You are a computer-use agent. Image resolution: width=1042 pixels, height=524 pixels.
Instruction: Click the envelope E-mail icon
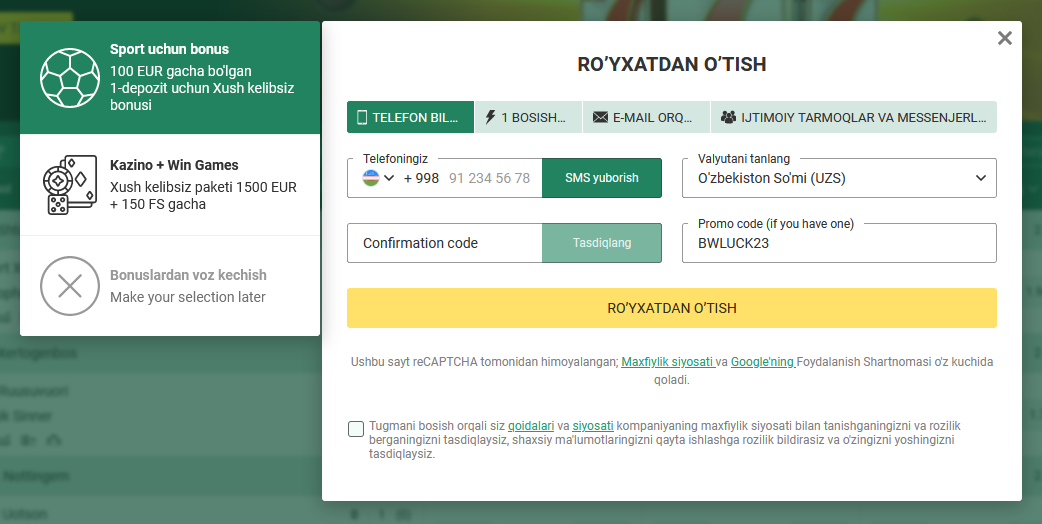pyautogui.click(x=600, y=118)
